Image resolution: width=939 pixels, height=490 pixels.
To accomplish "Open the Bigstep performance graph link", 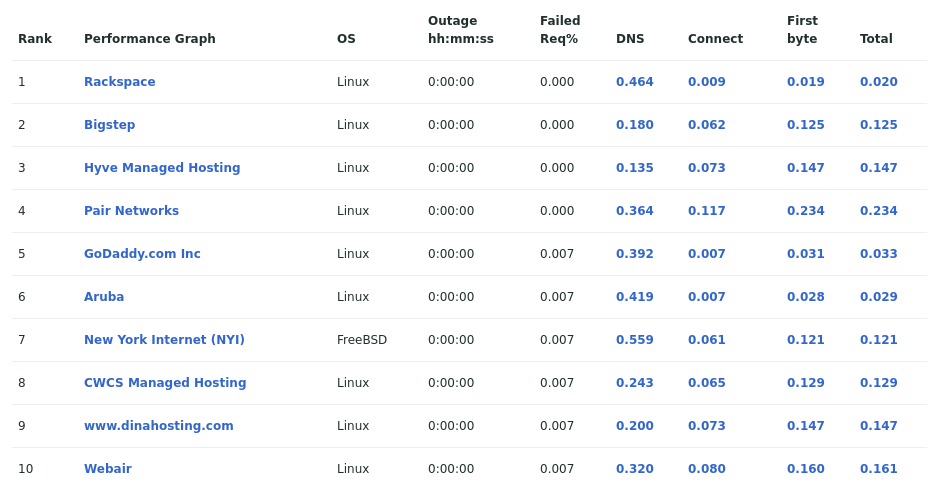I will (x=110, y=125).
